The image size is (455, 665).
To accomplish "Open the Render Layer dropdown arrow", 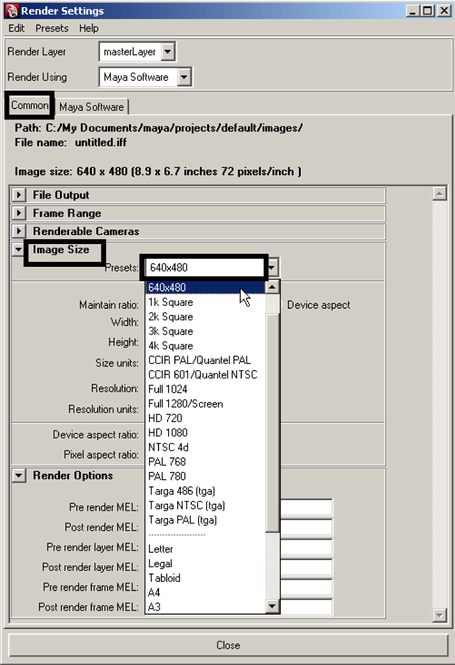I will coord(168,52).
